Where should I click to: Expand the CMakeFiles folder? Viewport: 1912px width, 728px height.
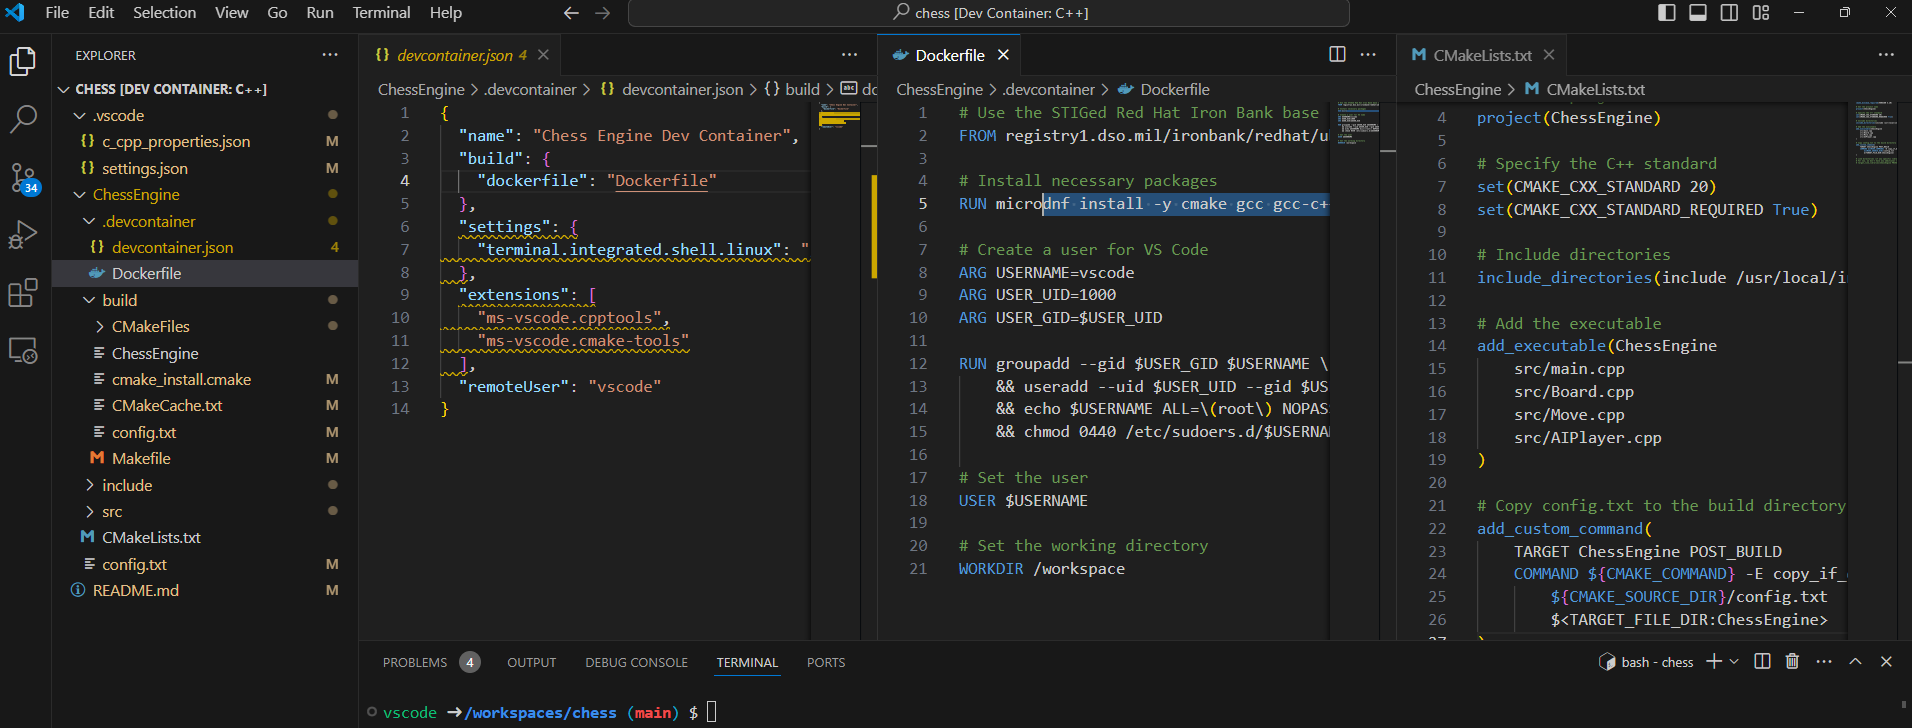point(99,326)
